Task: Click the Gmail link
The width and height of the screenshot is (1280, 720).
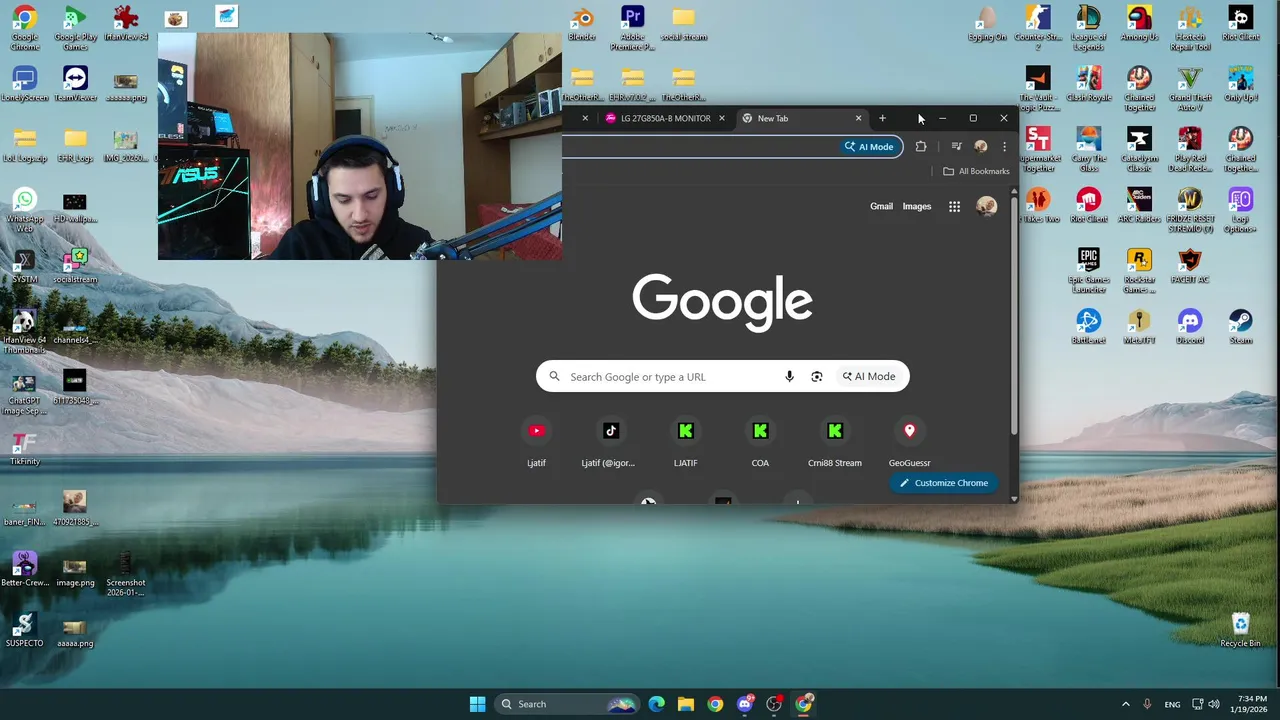Action: coord(881,207)
